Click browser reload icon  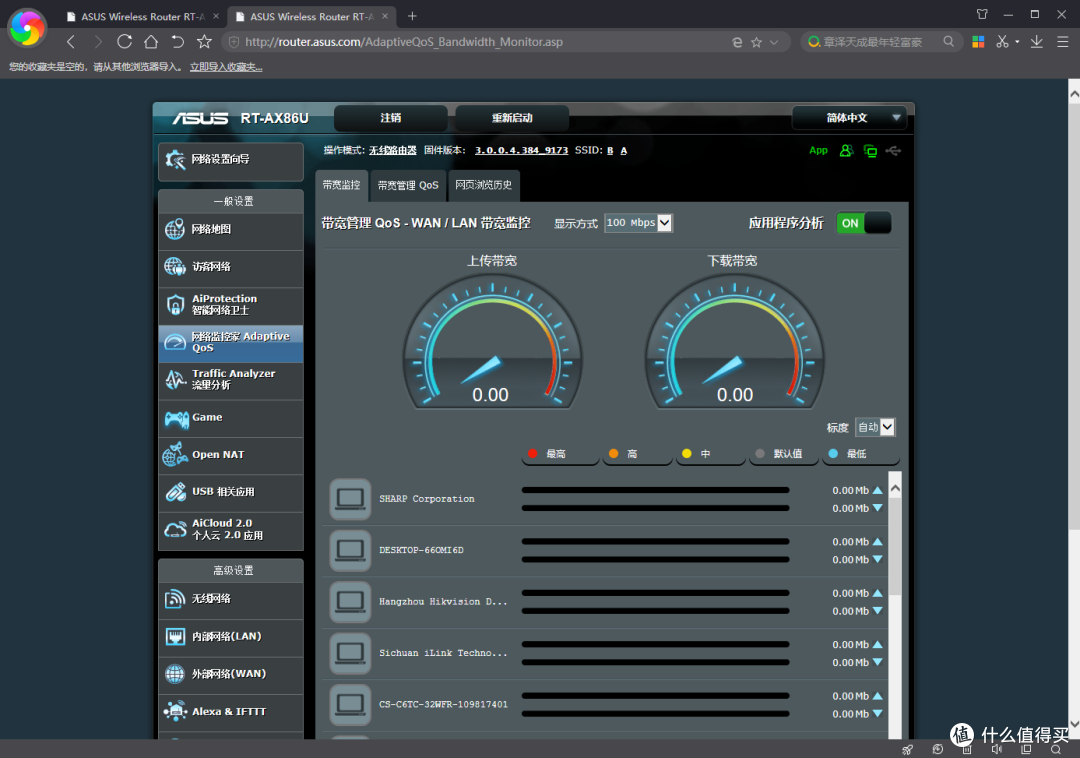[125, 41]
